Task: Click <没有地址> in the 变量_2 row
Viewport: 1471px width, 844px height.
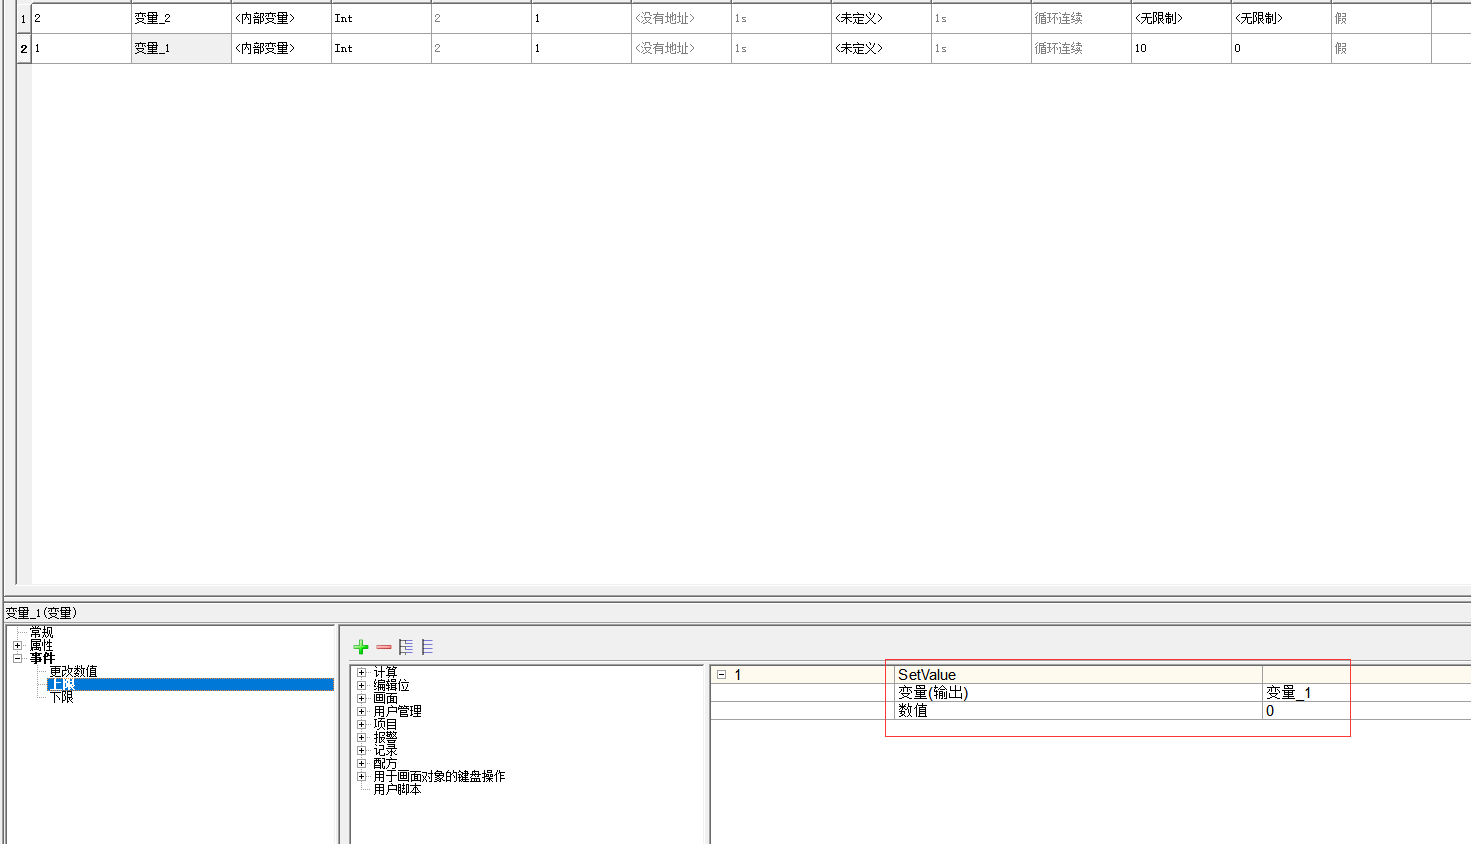Action: click(x=681, y=19)
